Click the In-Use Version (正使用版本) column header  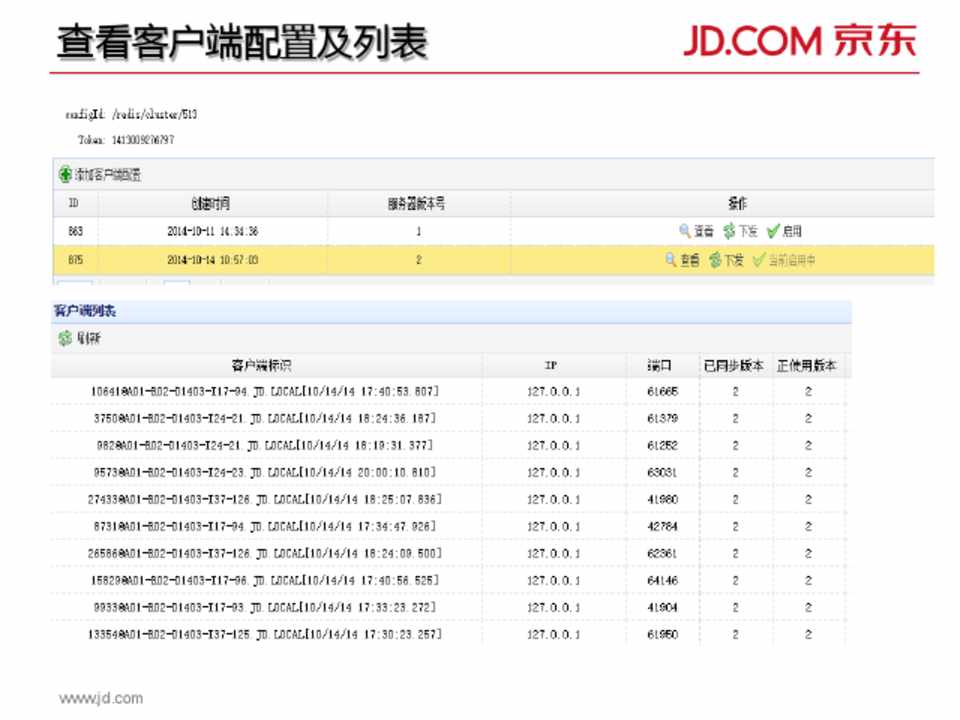(x=808, y=366)
